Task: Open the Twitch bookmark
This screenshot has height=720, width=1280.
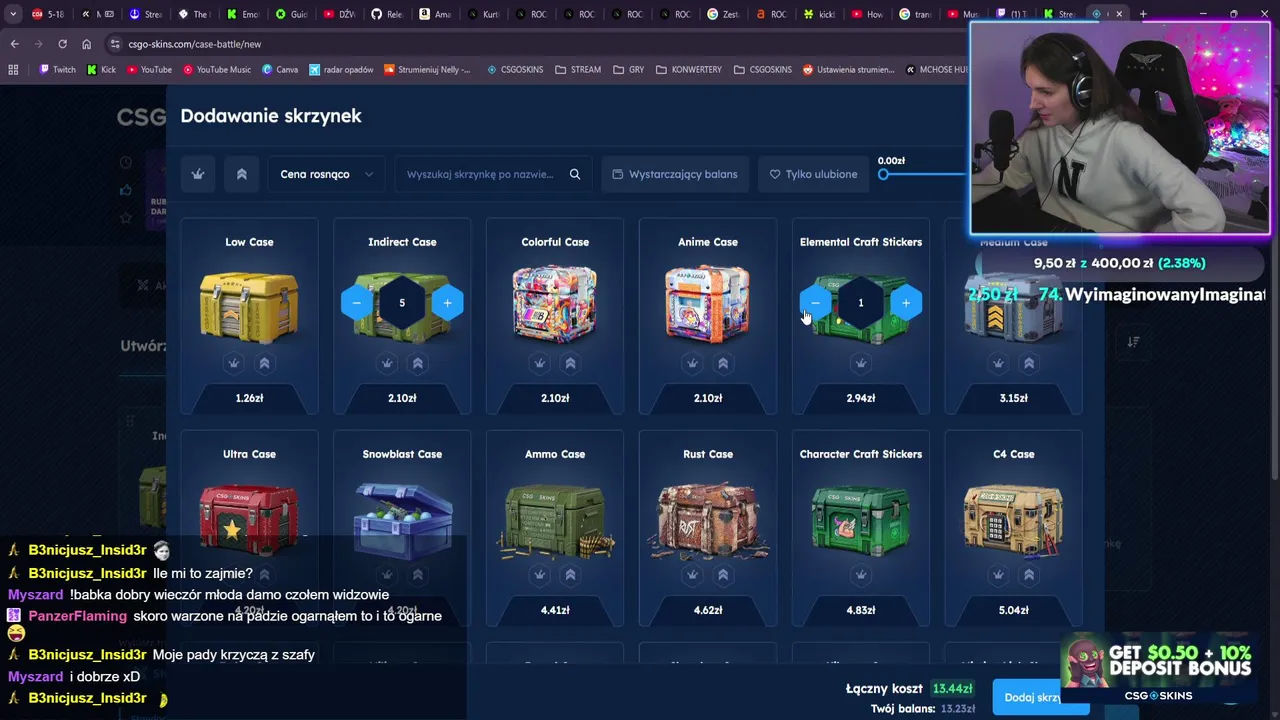Action: tap(57, 70)
